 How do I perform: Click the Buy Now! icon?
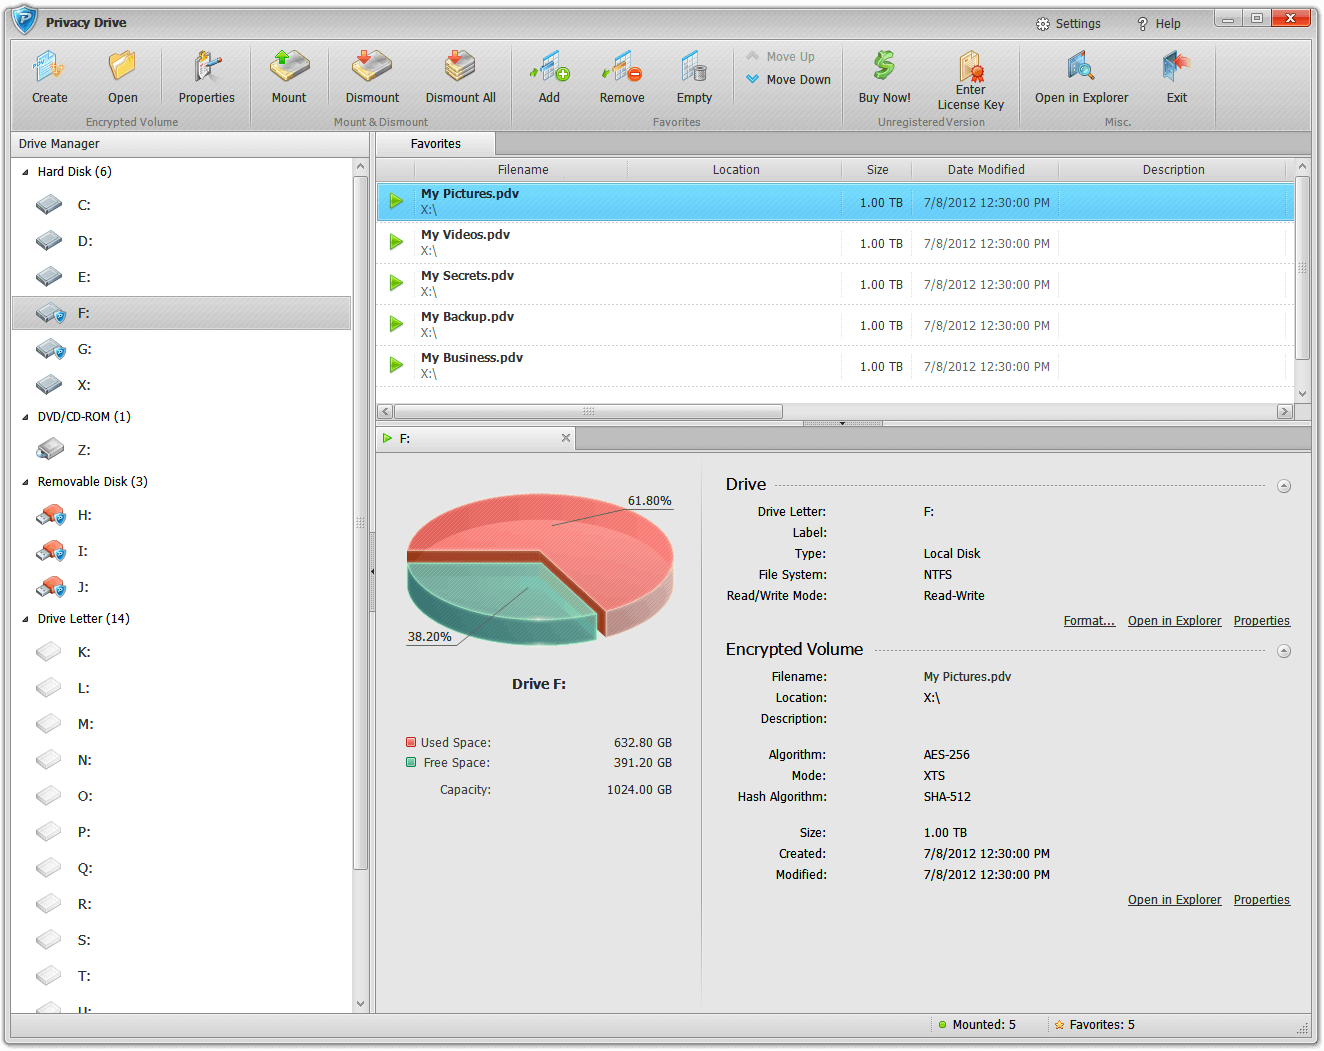[883, 75]
